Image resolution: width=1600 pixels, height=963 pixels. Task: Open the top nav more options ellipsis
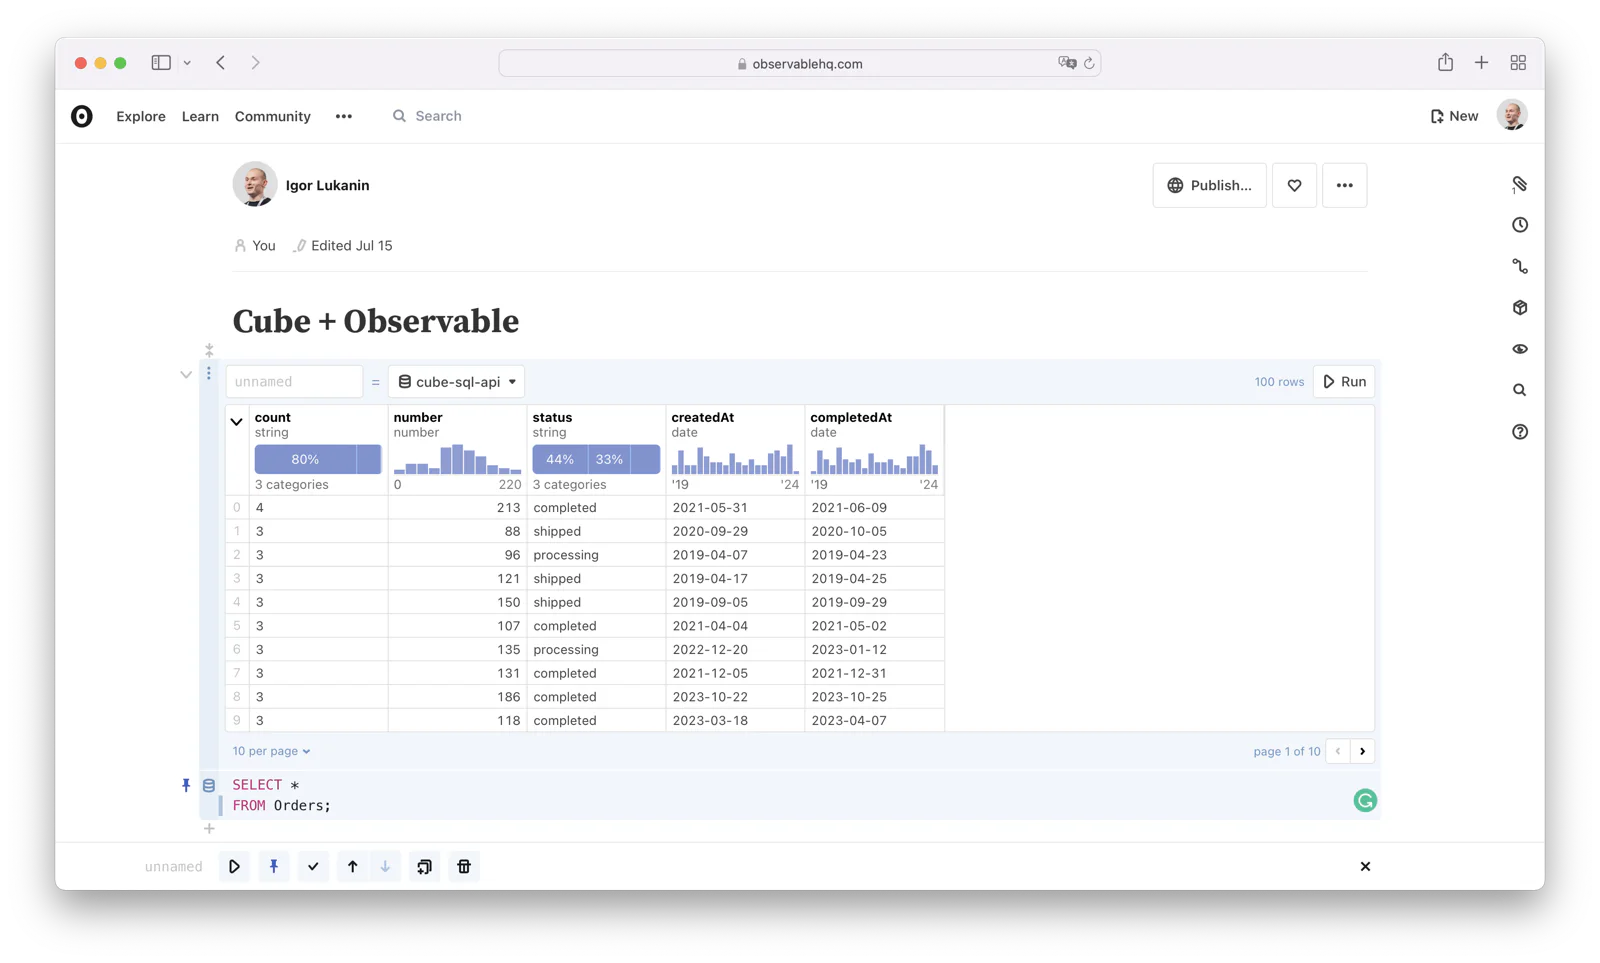point(344,116)
